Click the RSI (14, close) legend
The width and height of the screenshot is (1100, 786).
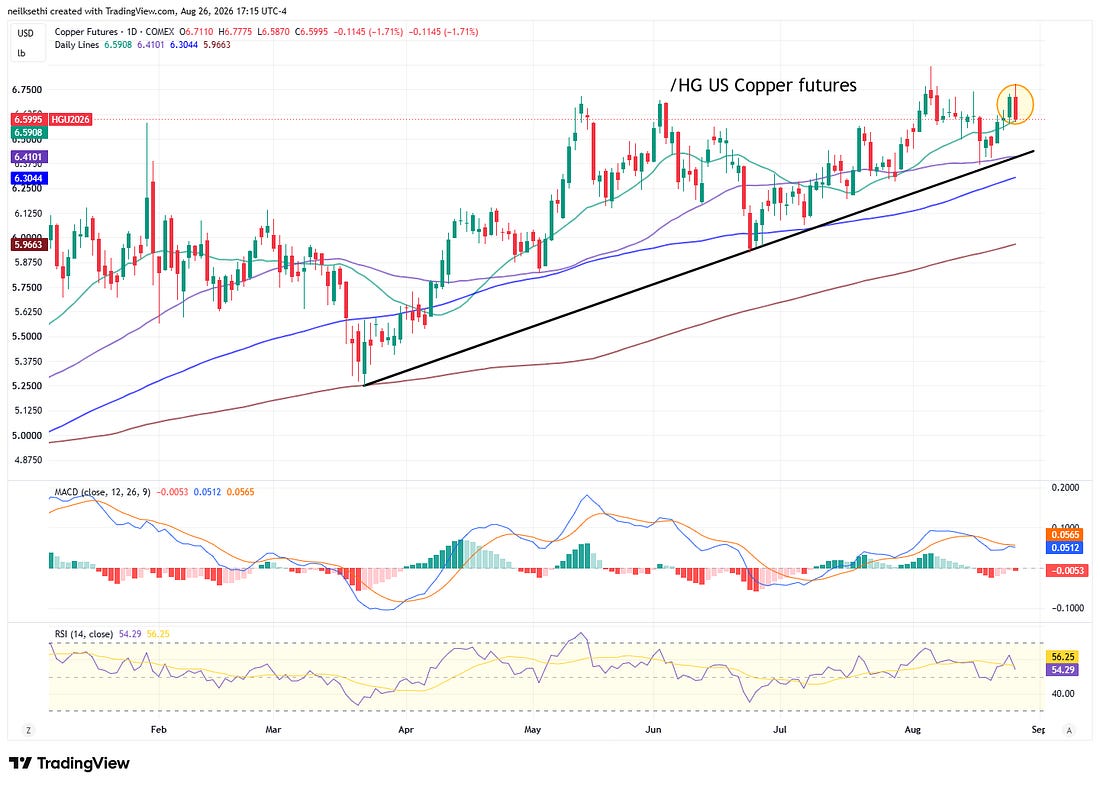point(84,634)
